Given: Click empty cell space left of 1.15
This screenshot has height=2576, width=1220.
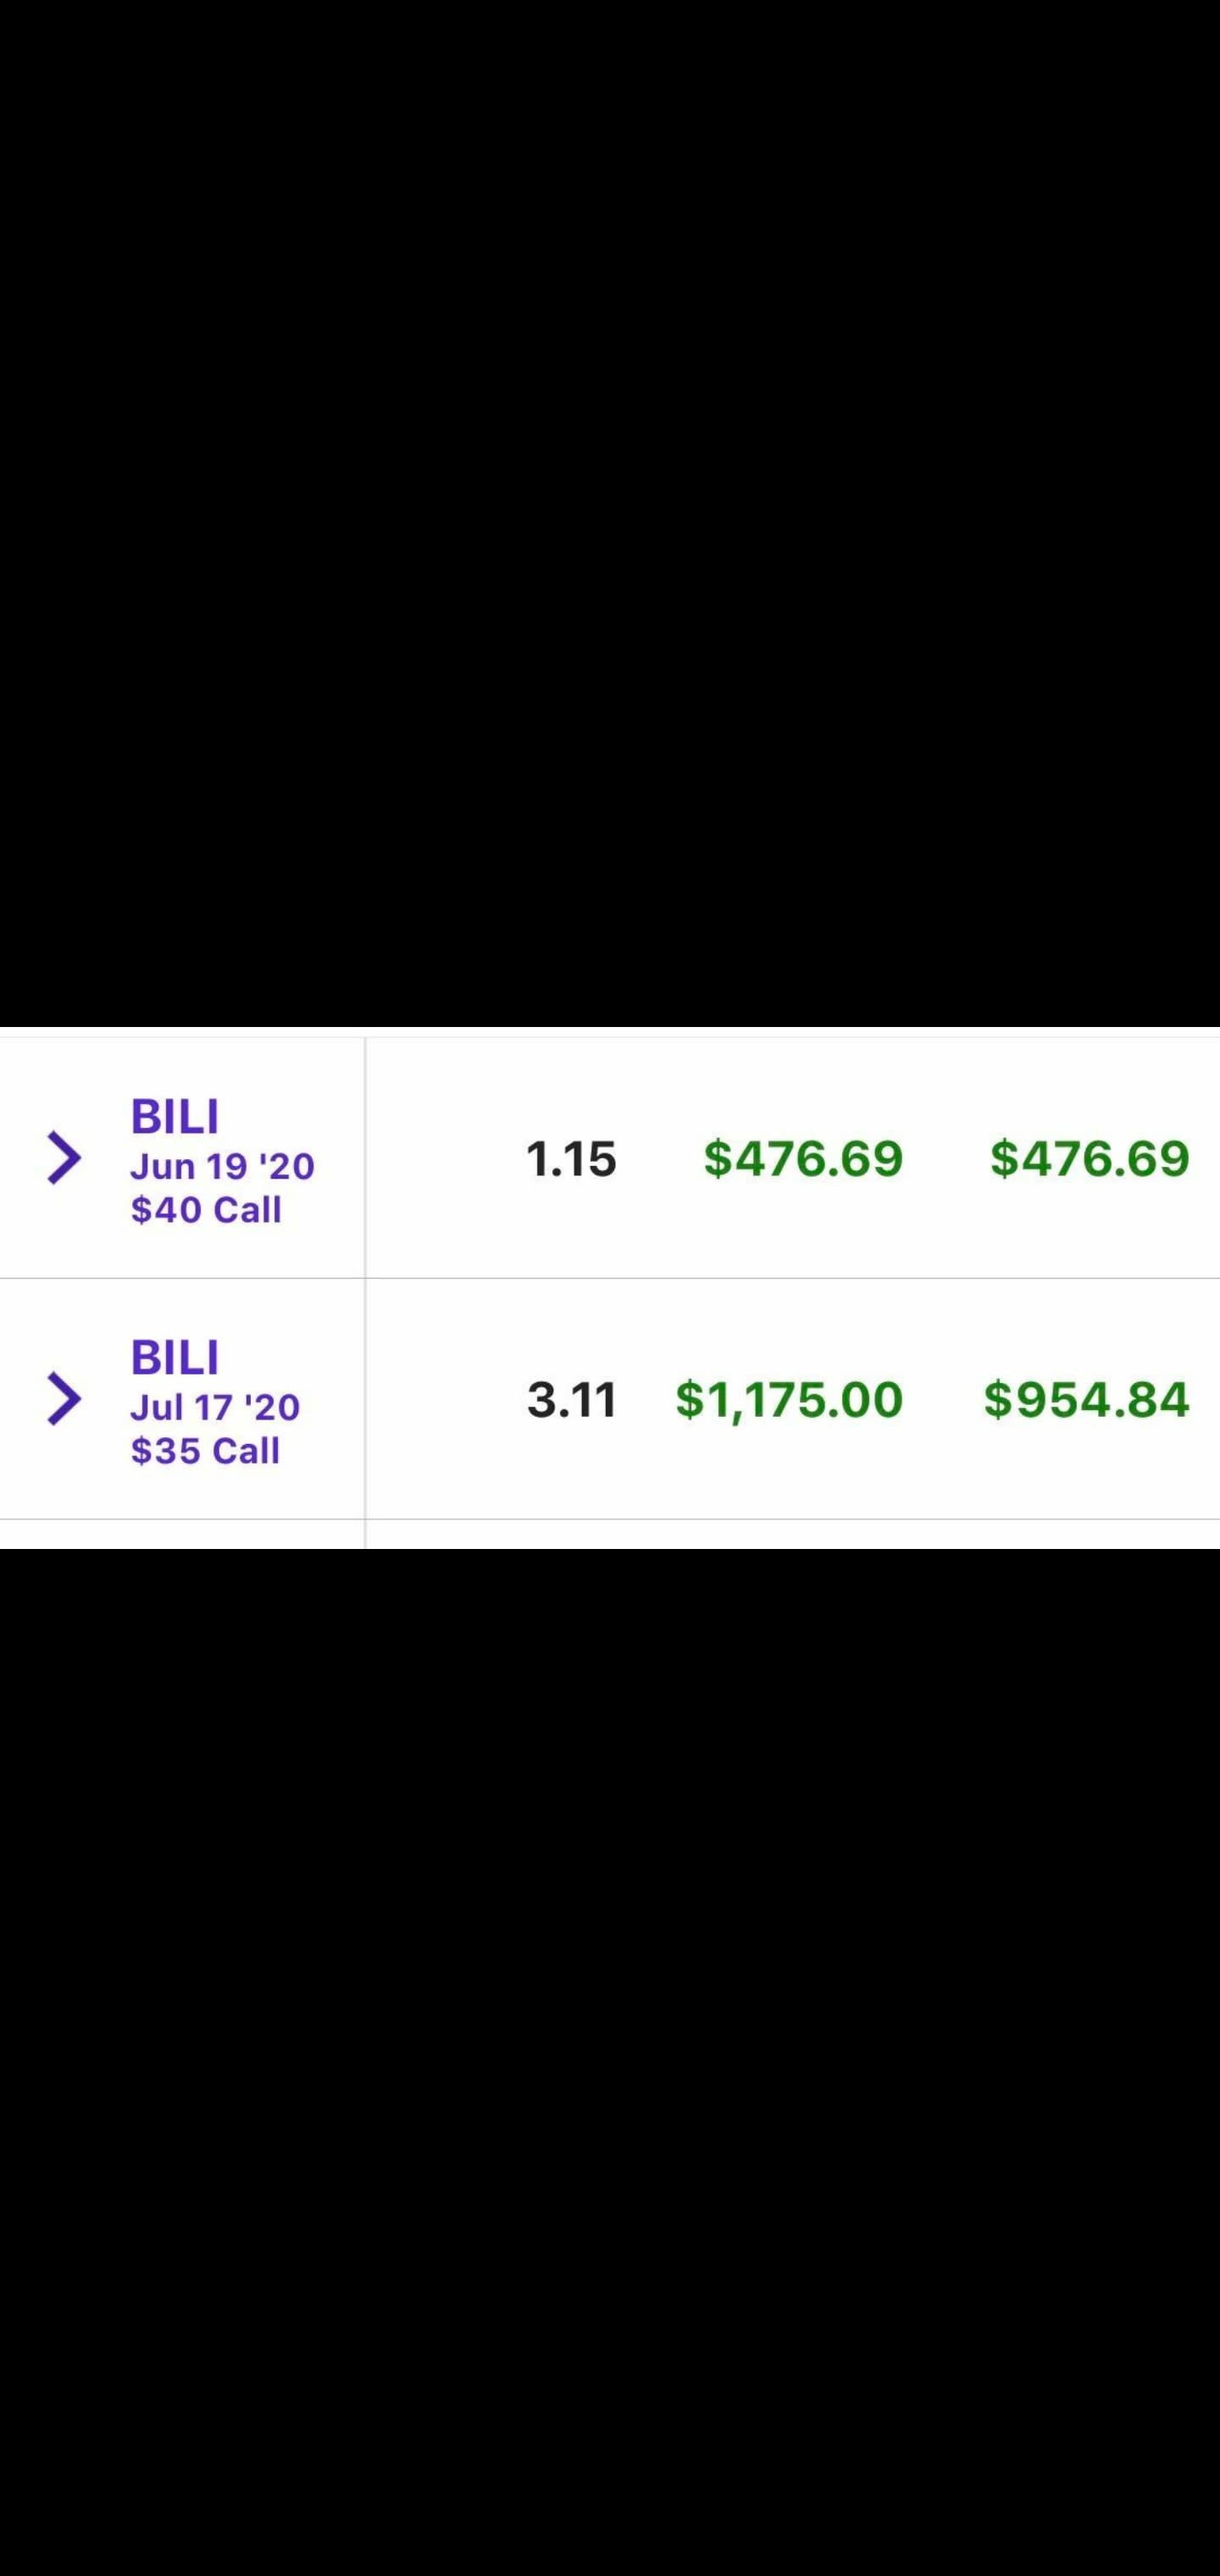Looking at the screenshot, I should point(440,1158).
